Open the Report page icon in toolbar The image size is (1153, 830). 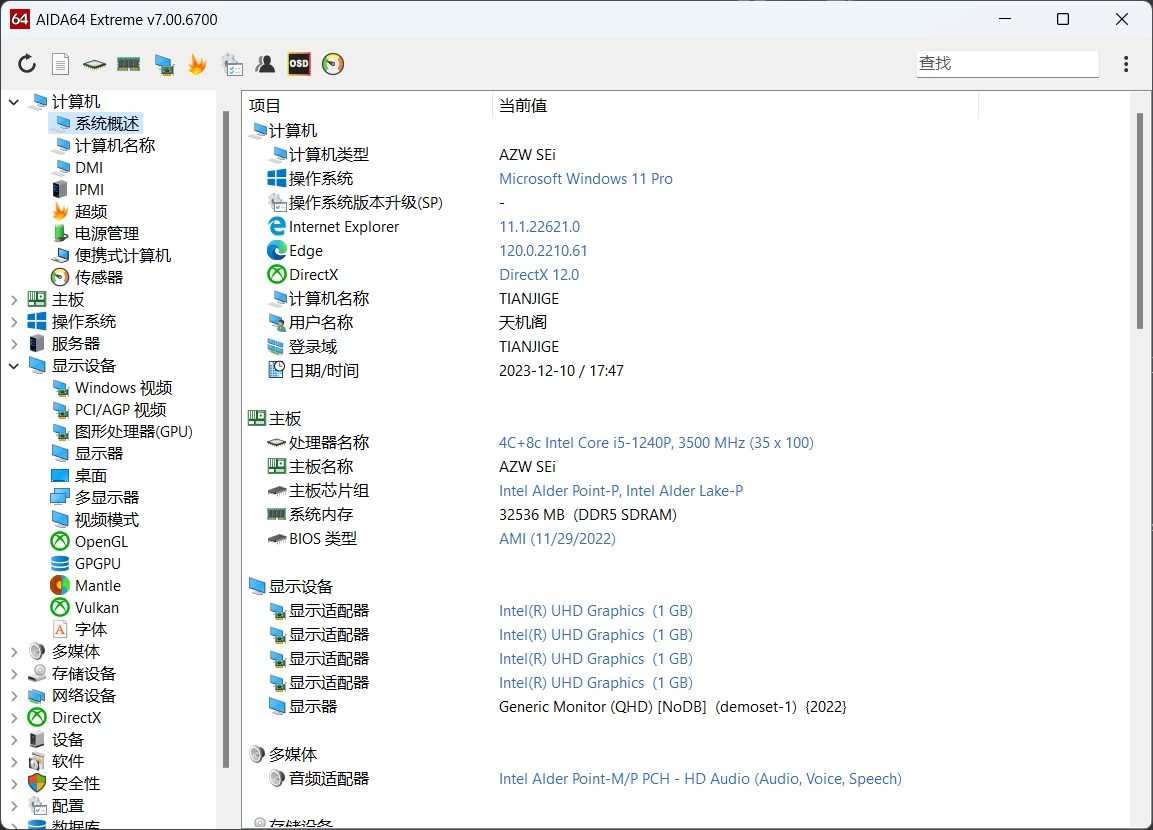pyautogui.click(x=60, y=64)
